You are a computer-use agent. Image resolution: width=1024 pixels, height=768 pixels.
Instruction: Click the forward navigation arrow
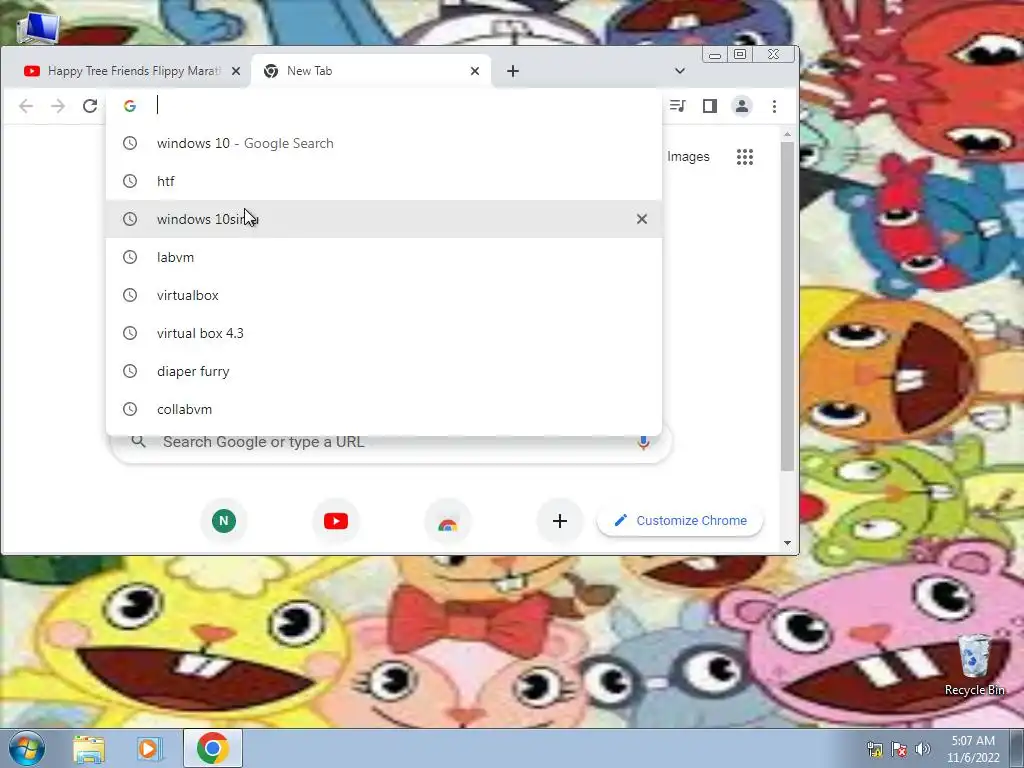point(58,106)
